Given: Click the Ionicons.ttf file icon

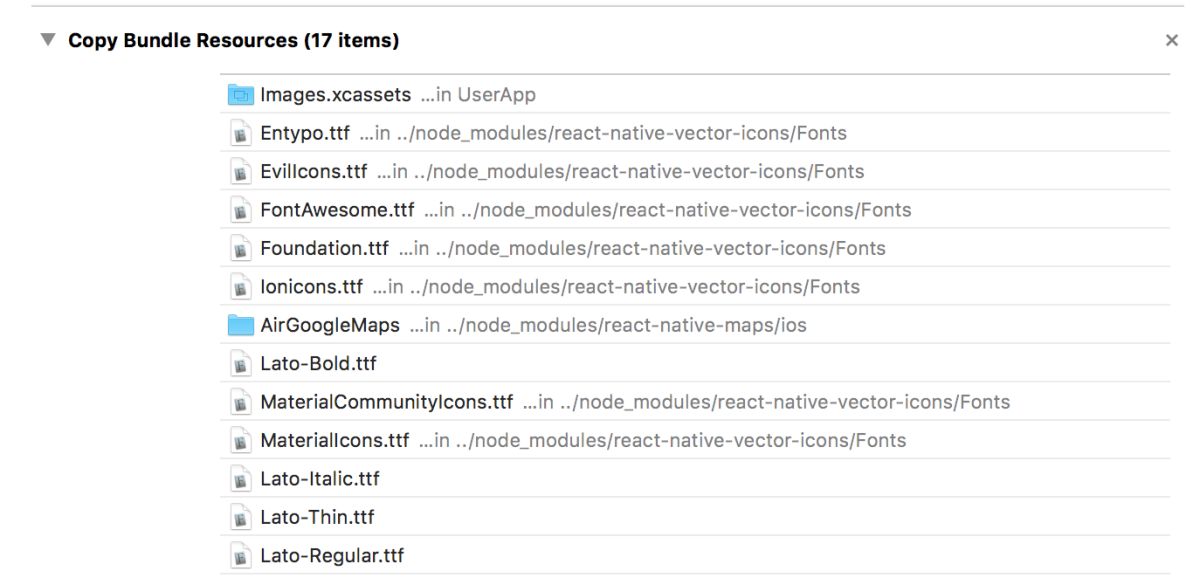Looking at the screenshot, I should coord(240,288).
